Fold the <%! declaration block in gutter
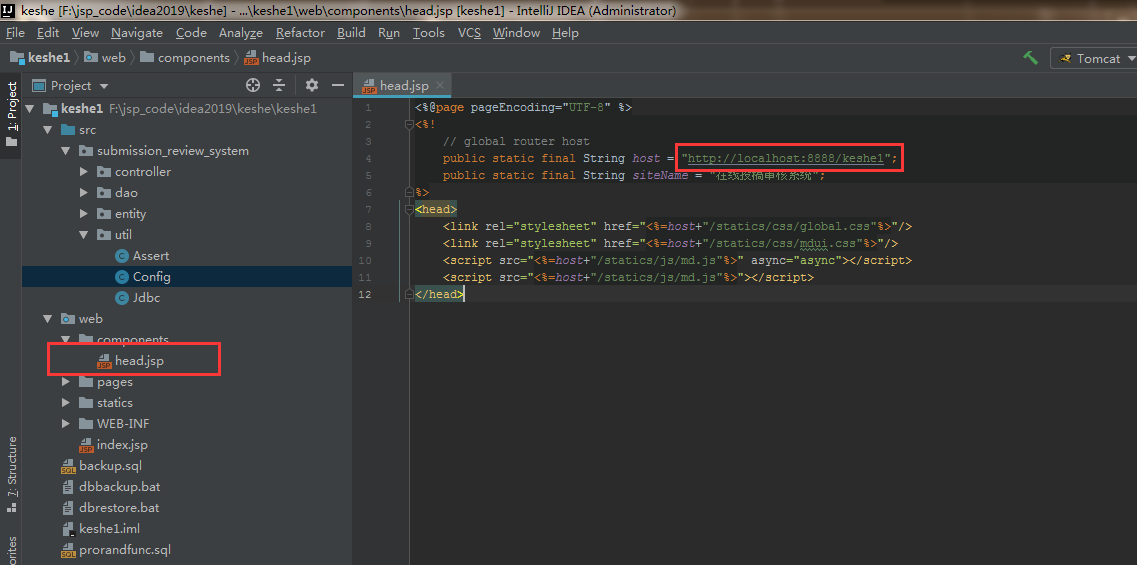Image resolution: width=1137 pixels, height=565 pixels. click(x=408, y=124)
